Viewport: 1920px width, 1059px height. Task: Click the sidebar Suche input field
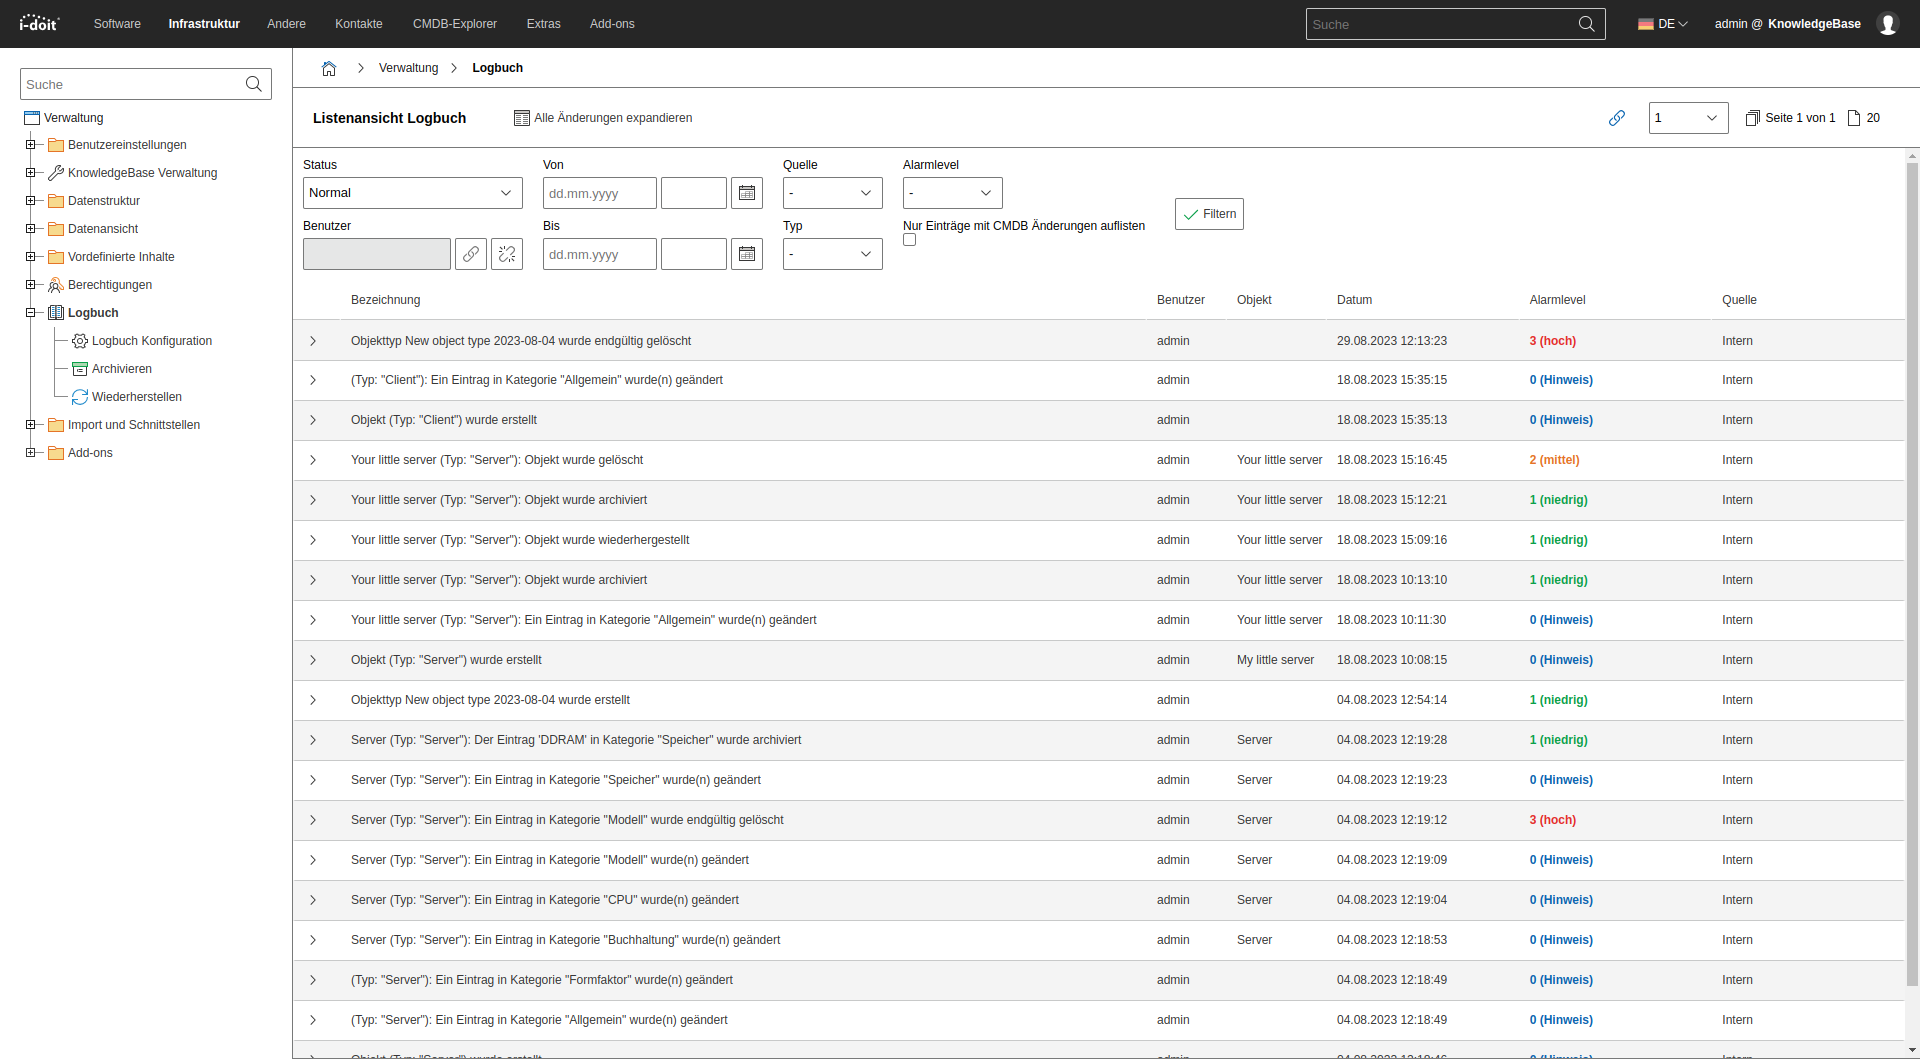coord(132,85)
